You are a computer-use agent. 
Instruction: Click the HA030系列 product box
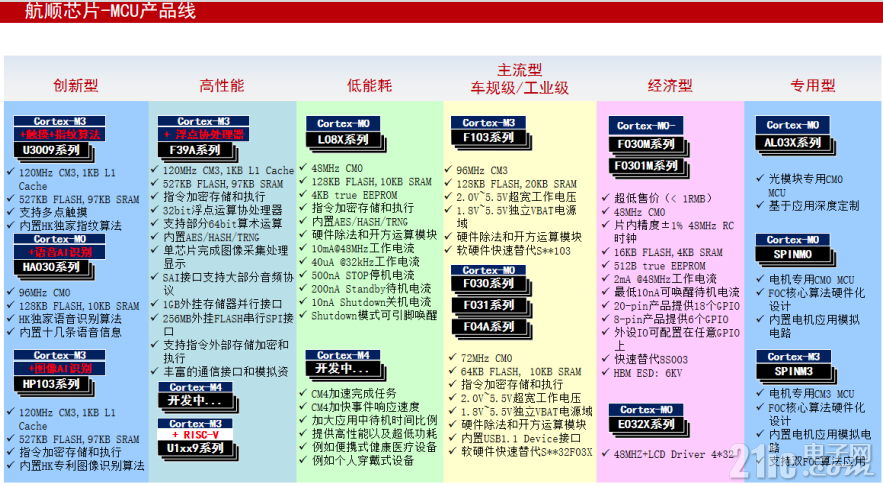click(x=52, y=267)
